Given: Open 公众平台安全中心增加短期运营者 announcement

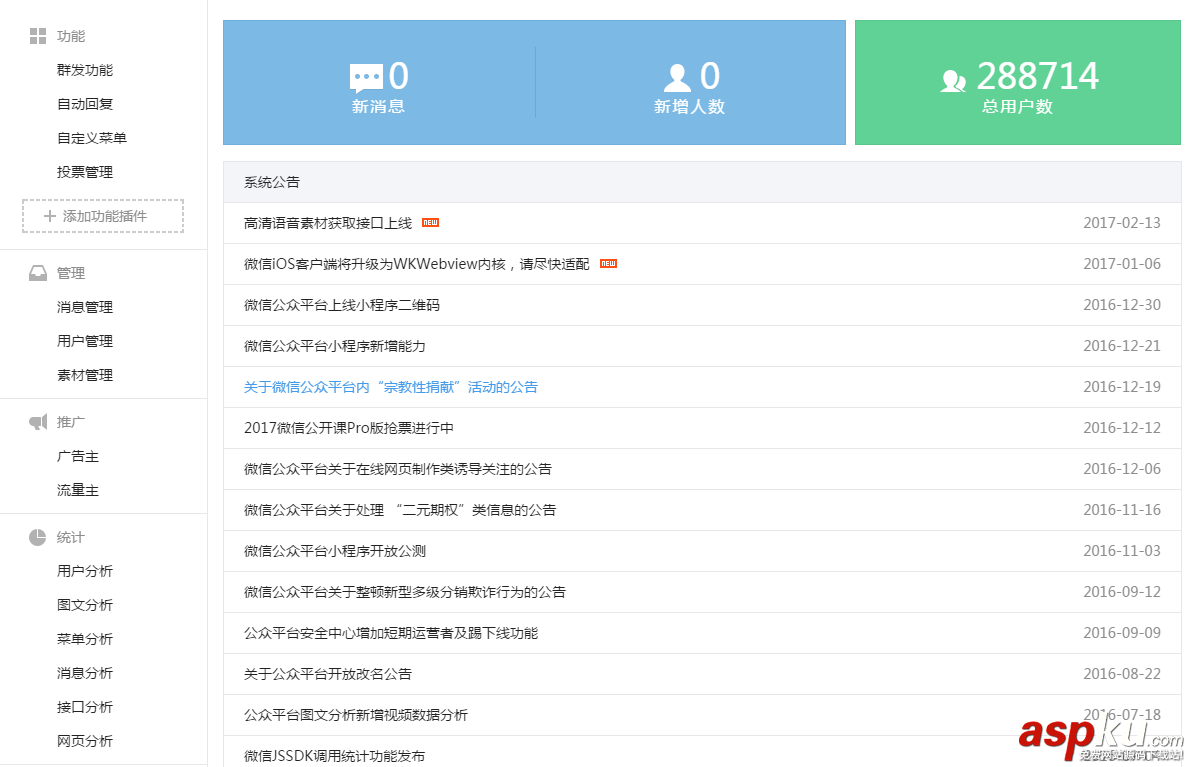Looking at the screenshot, I should (x=391, y=633).
